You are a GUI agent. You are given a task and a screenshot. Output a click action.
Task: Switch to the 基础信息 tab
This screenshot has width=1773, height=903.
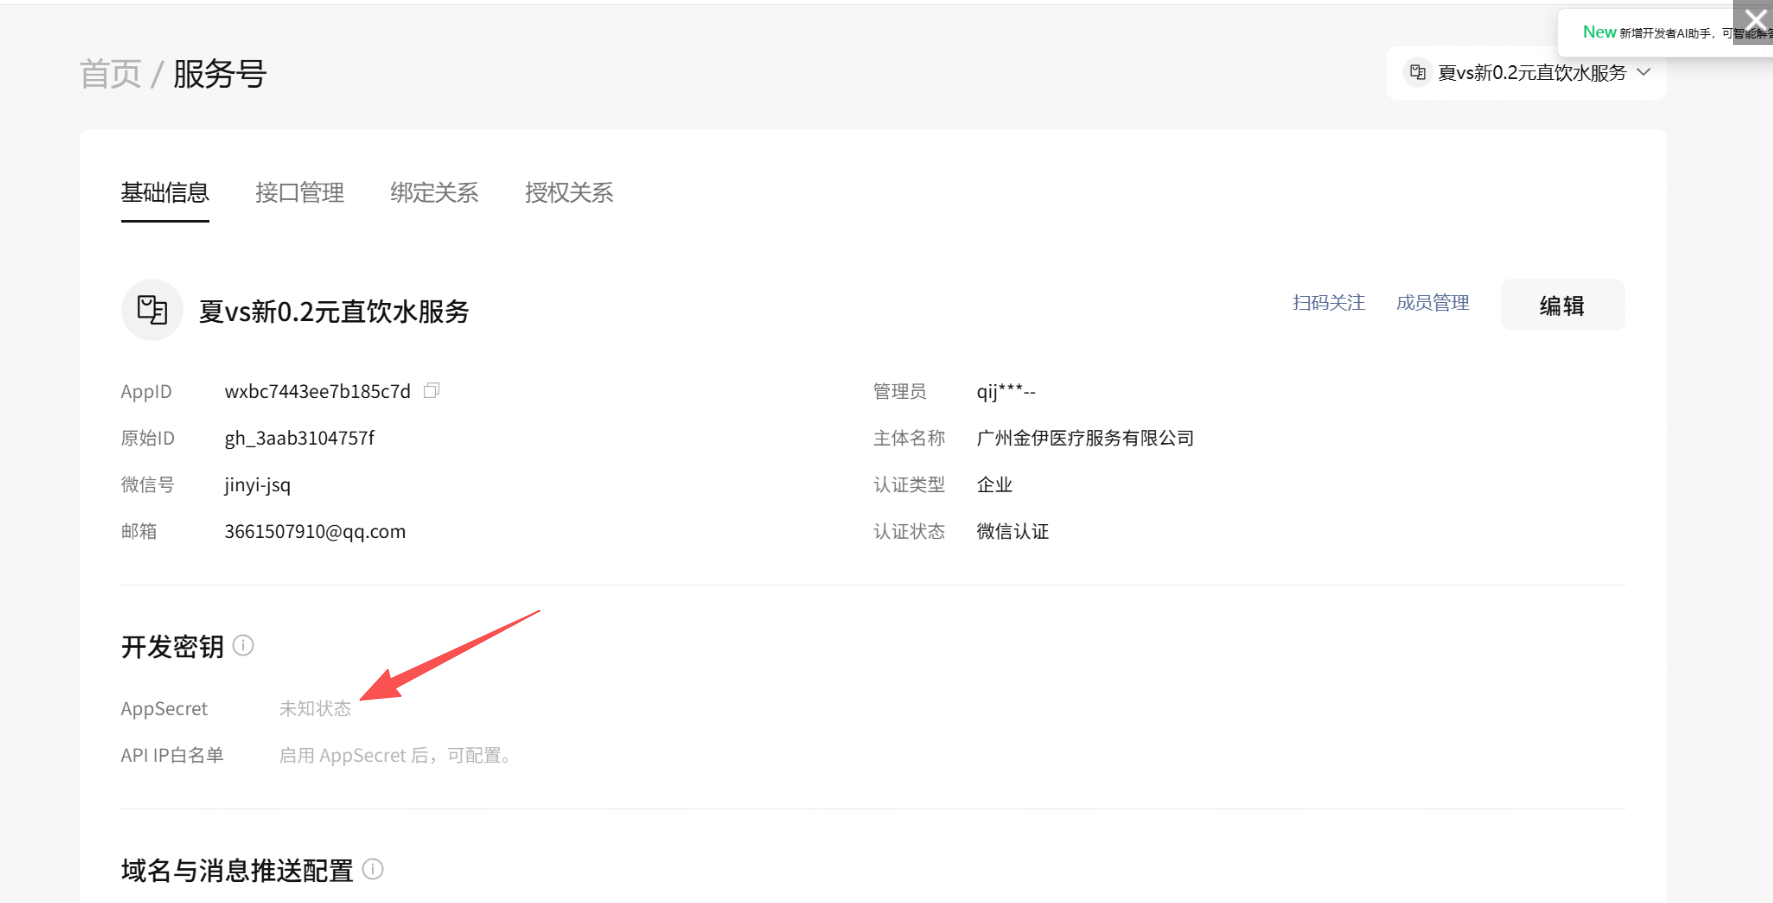tap(165, 192)
